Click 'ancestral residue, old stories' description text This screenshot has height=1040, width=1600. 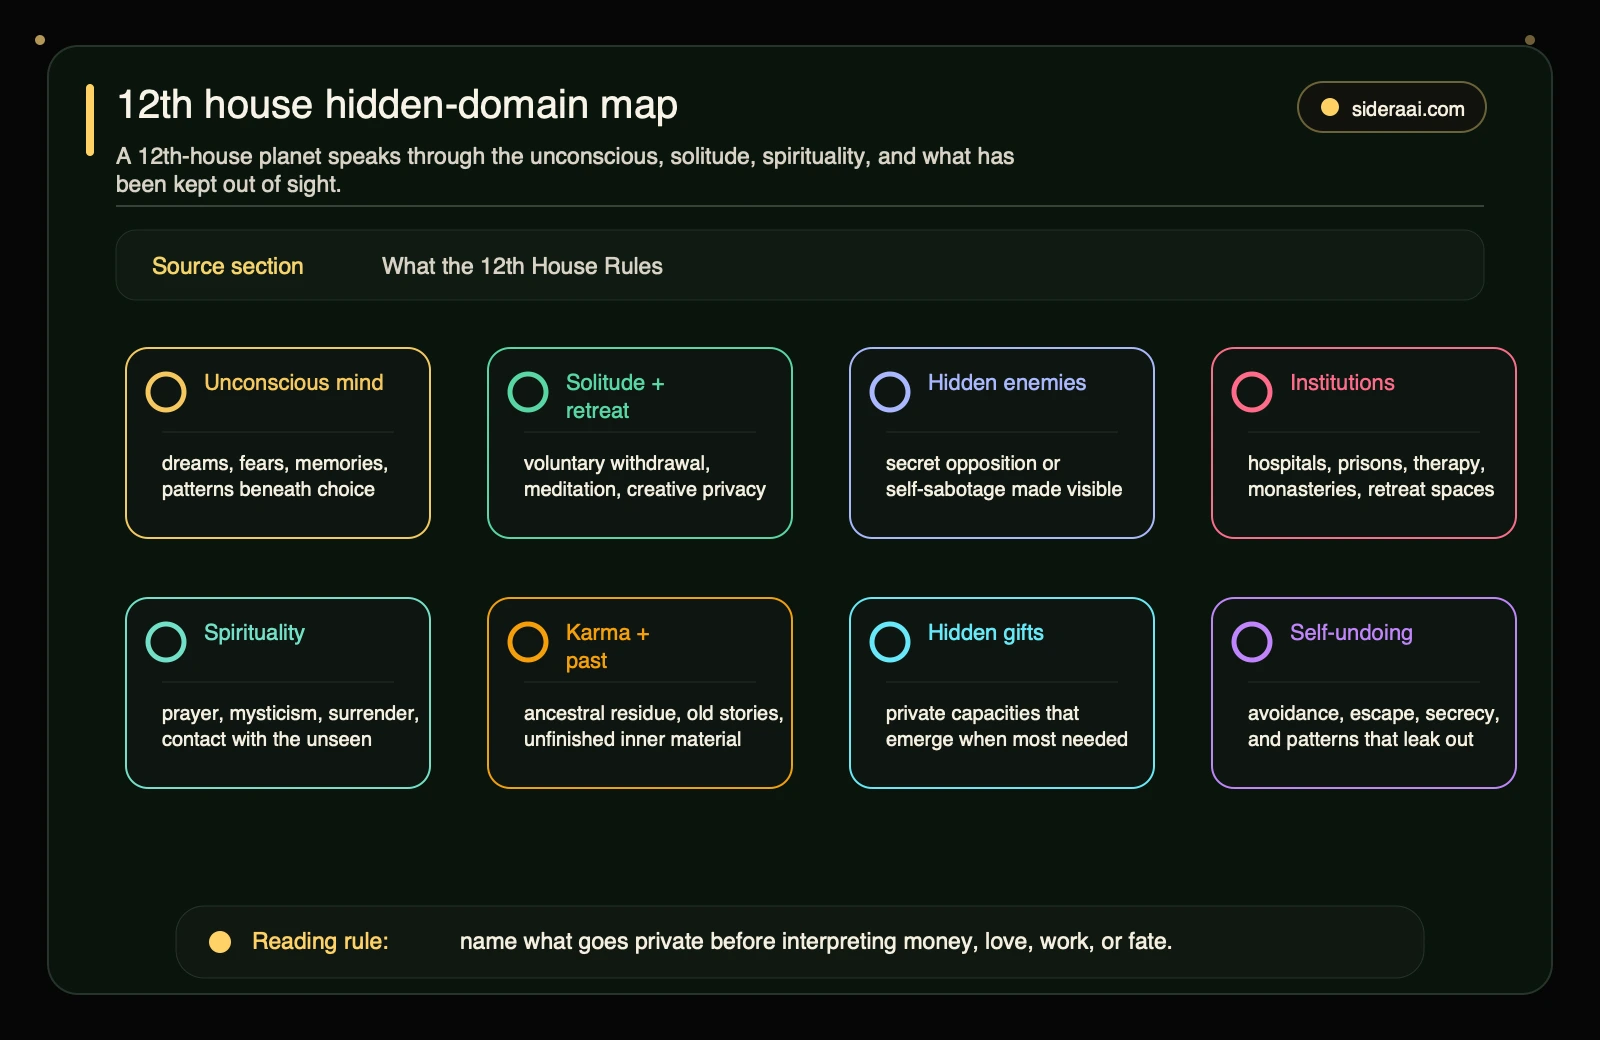tap(653, 726)
